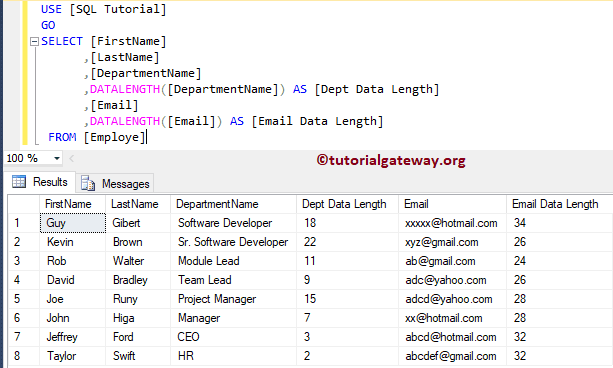Click the cell containing John
The image size is (613, 368).
(72, 318)
